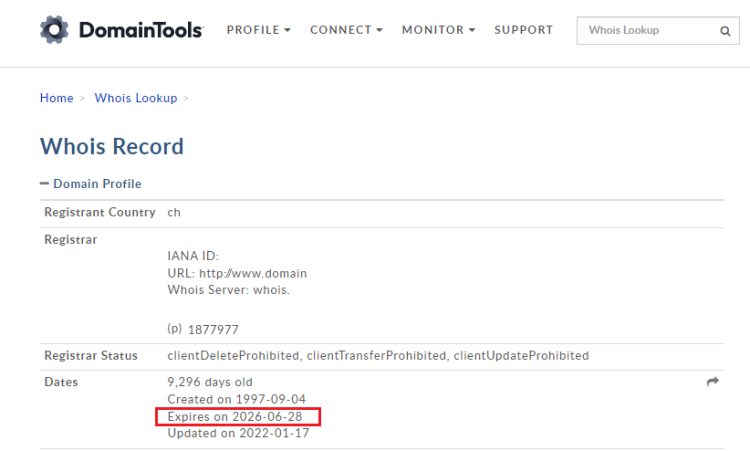Click the magnifier search icon
This screenshot has width=750, height=451.
pyautogui.click(x=725, y=31)
